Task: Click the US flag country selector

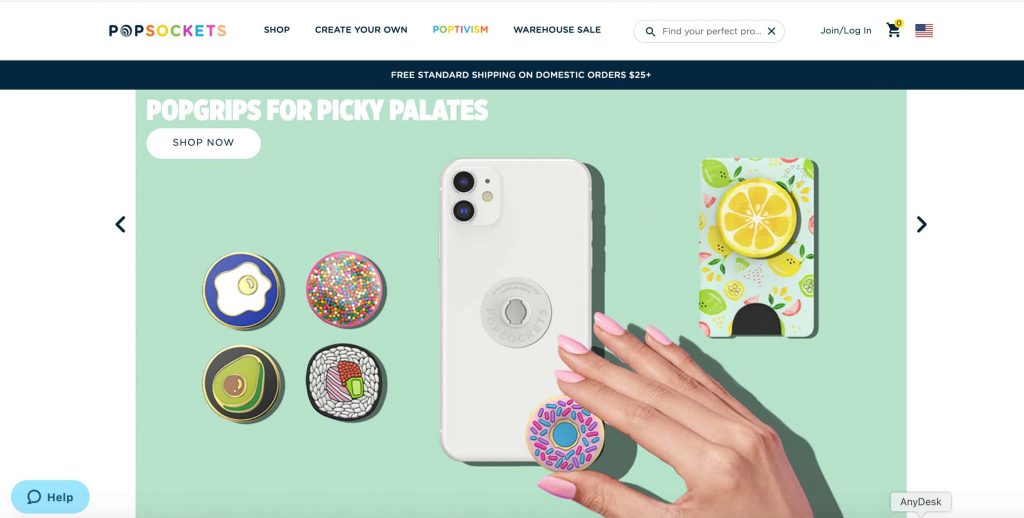Action: [x=923, y=31]
